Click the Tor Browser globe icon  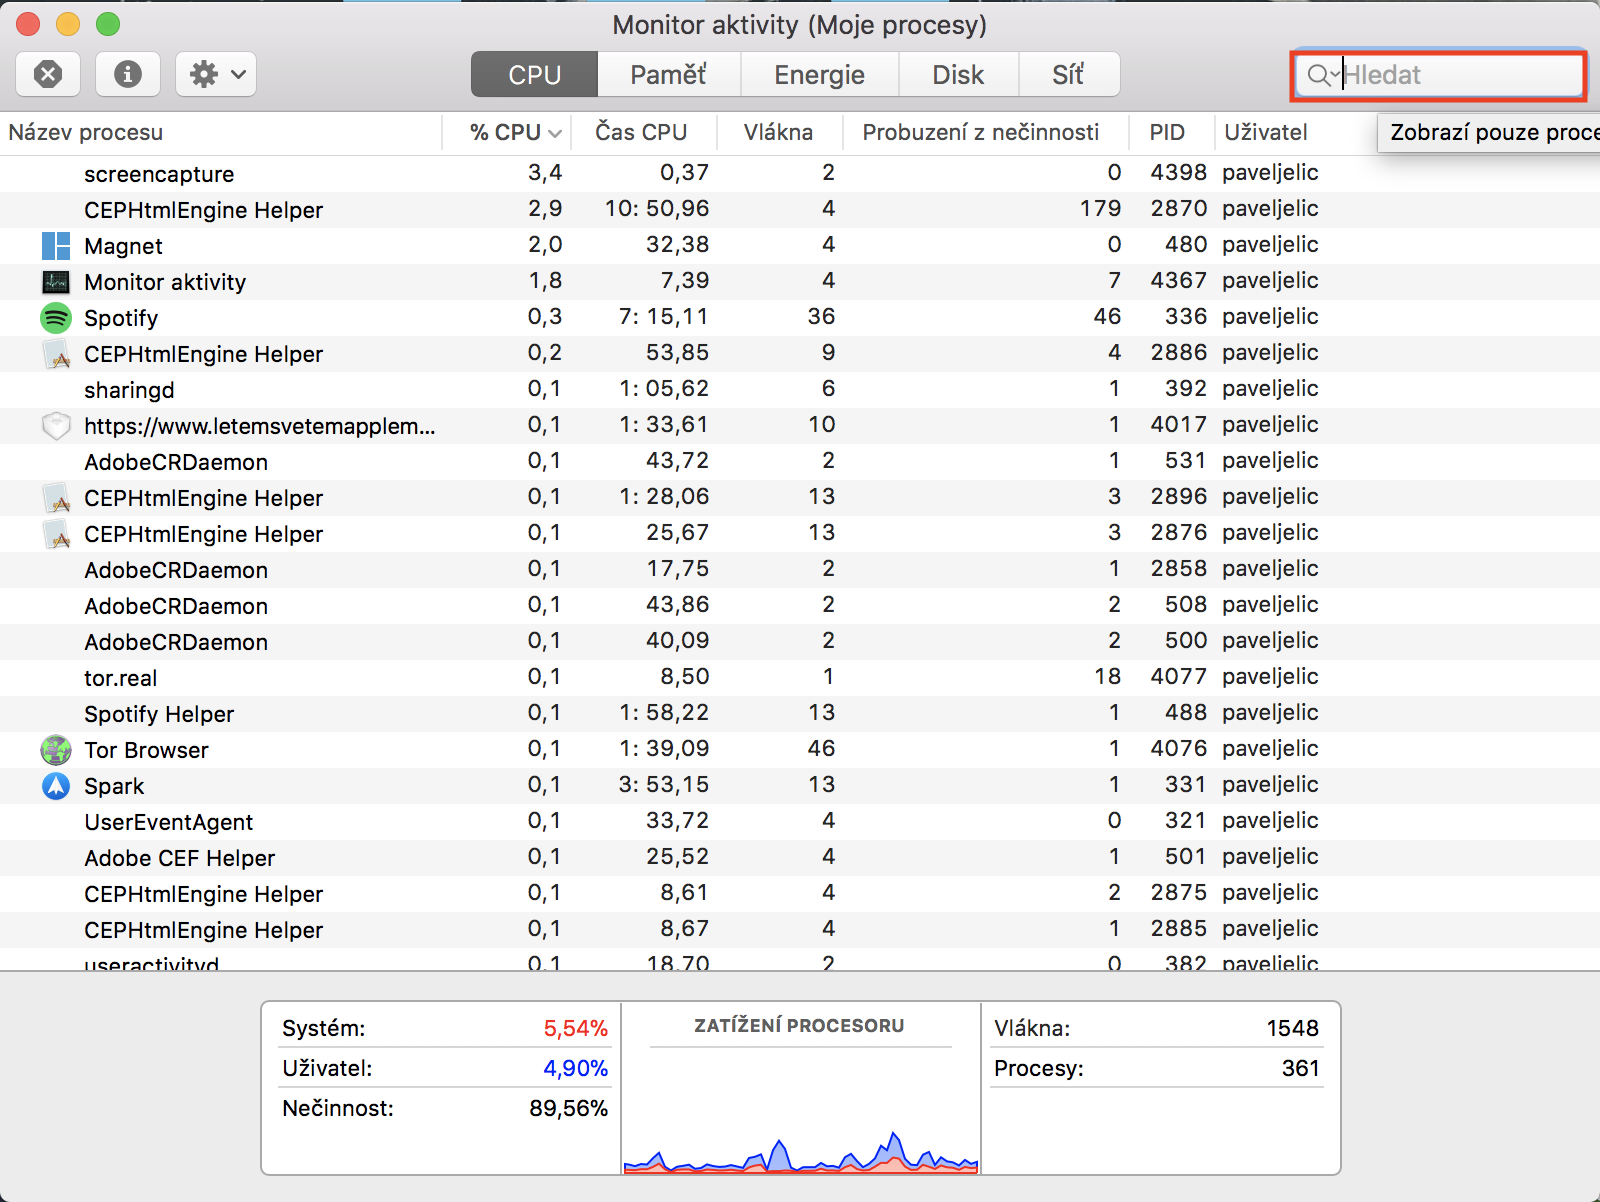(56, 750)
